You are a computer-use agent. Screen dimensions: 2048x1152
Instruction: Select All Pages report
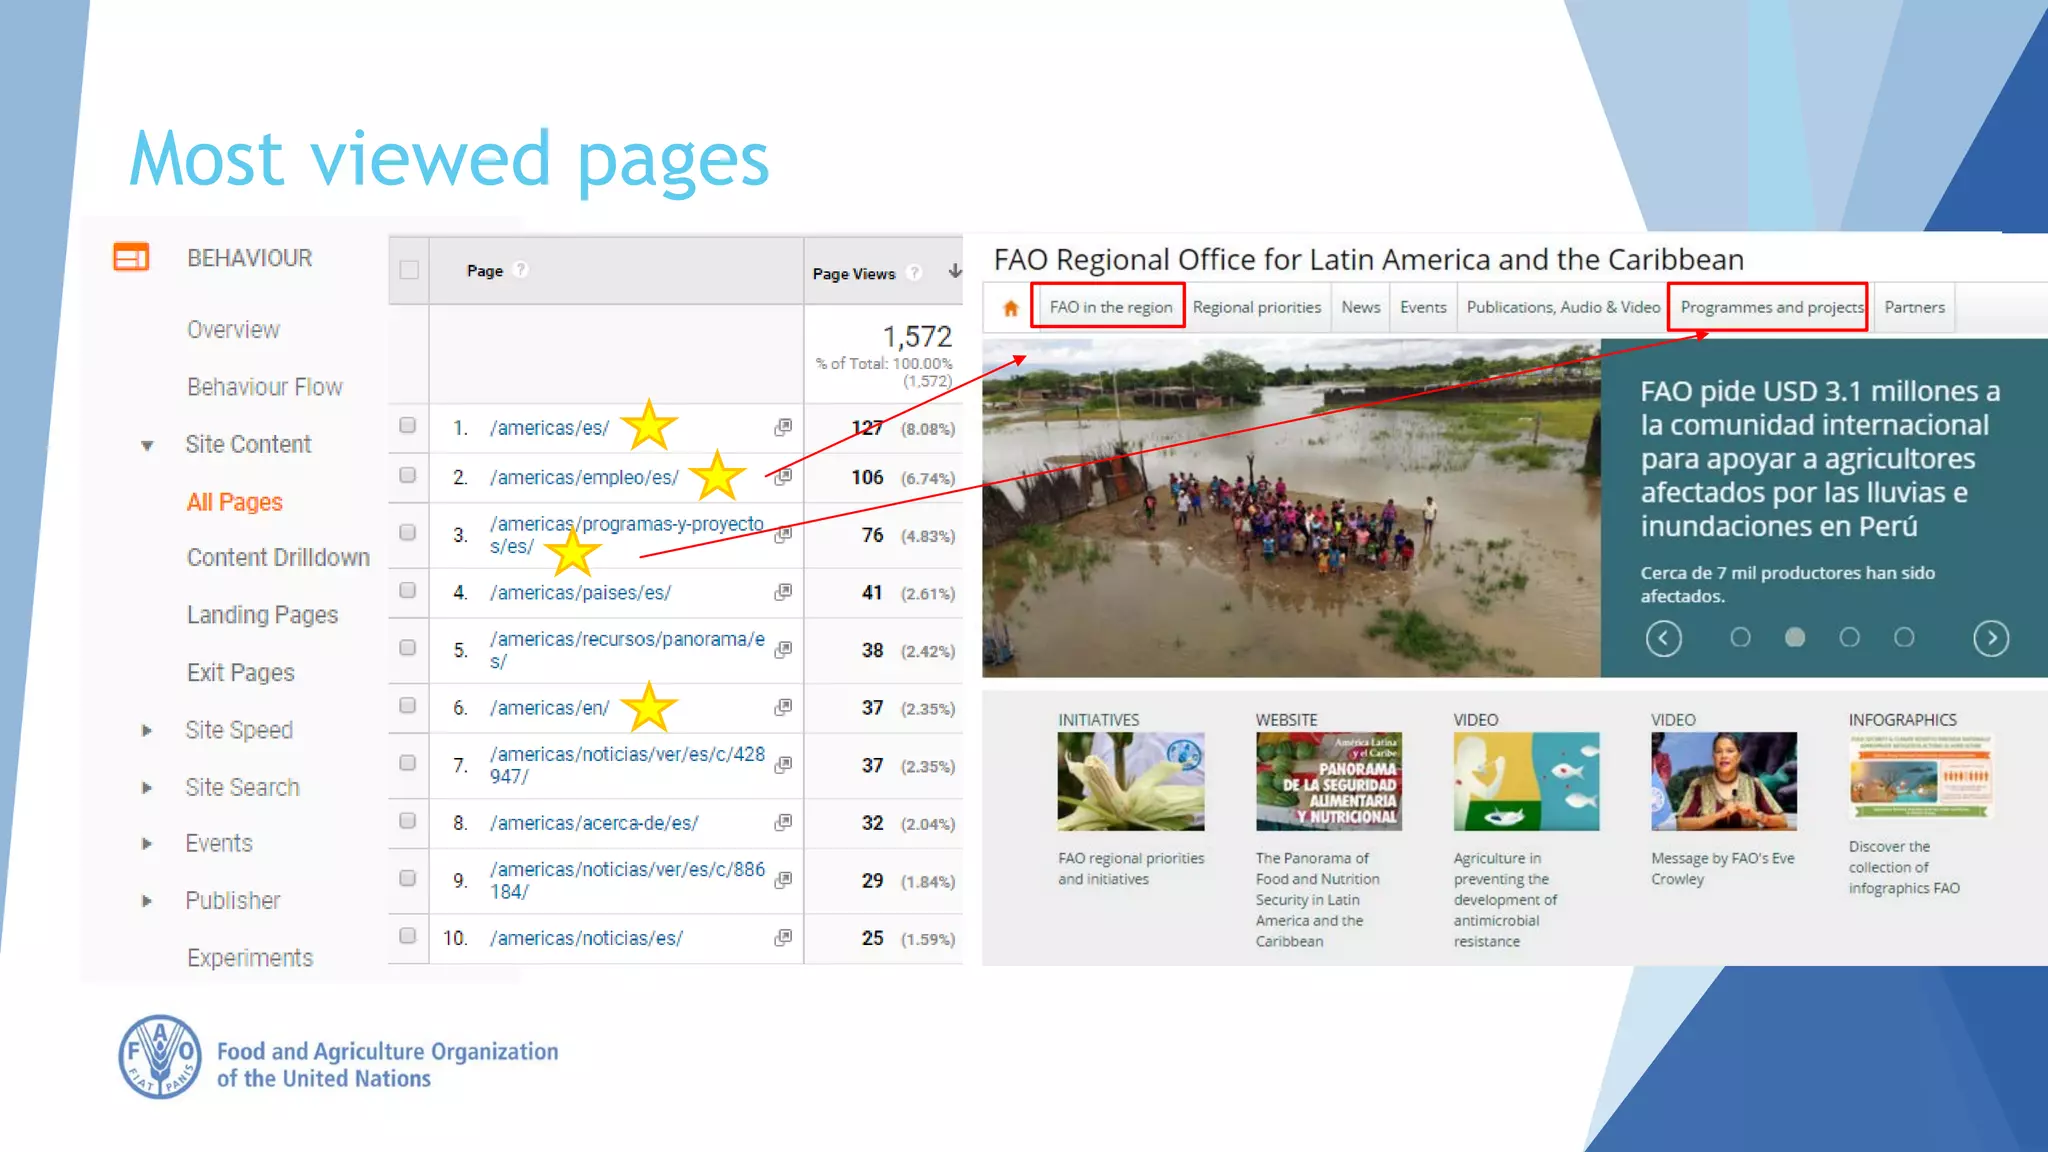[235, 502]
